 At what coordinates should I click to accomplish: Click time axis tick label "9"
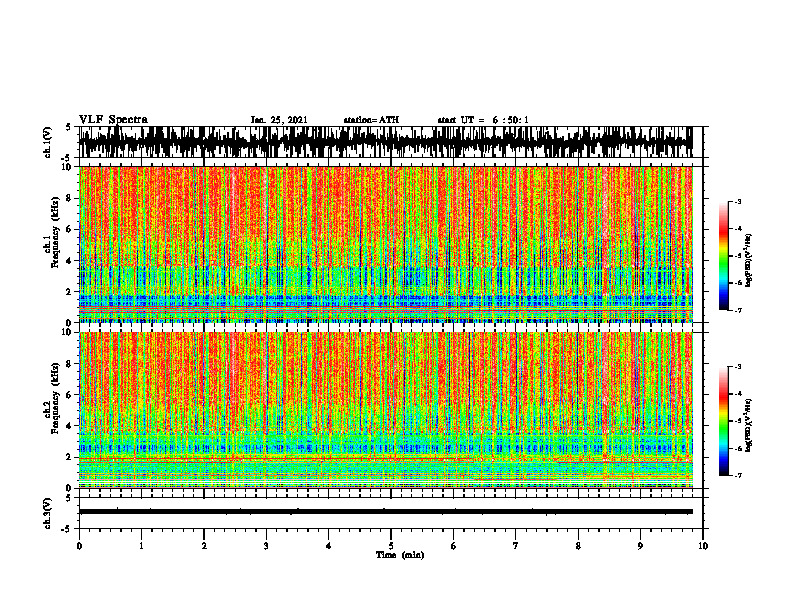point(640,546)
